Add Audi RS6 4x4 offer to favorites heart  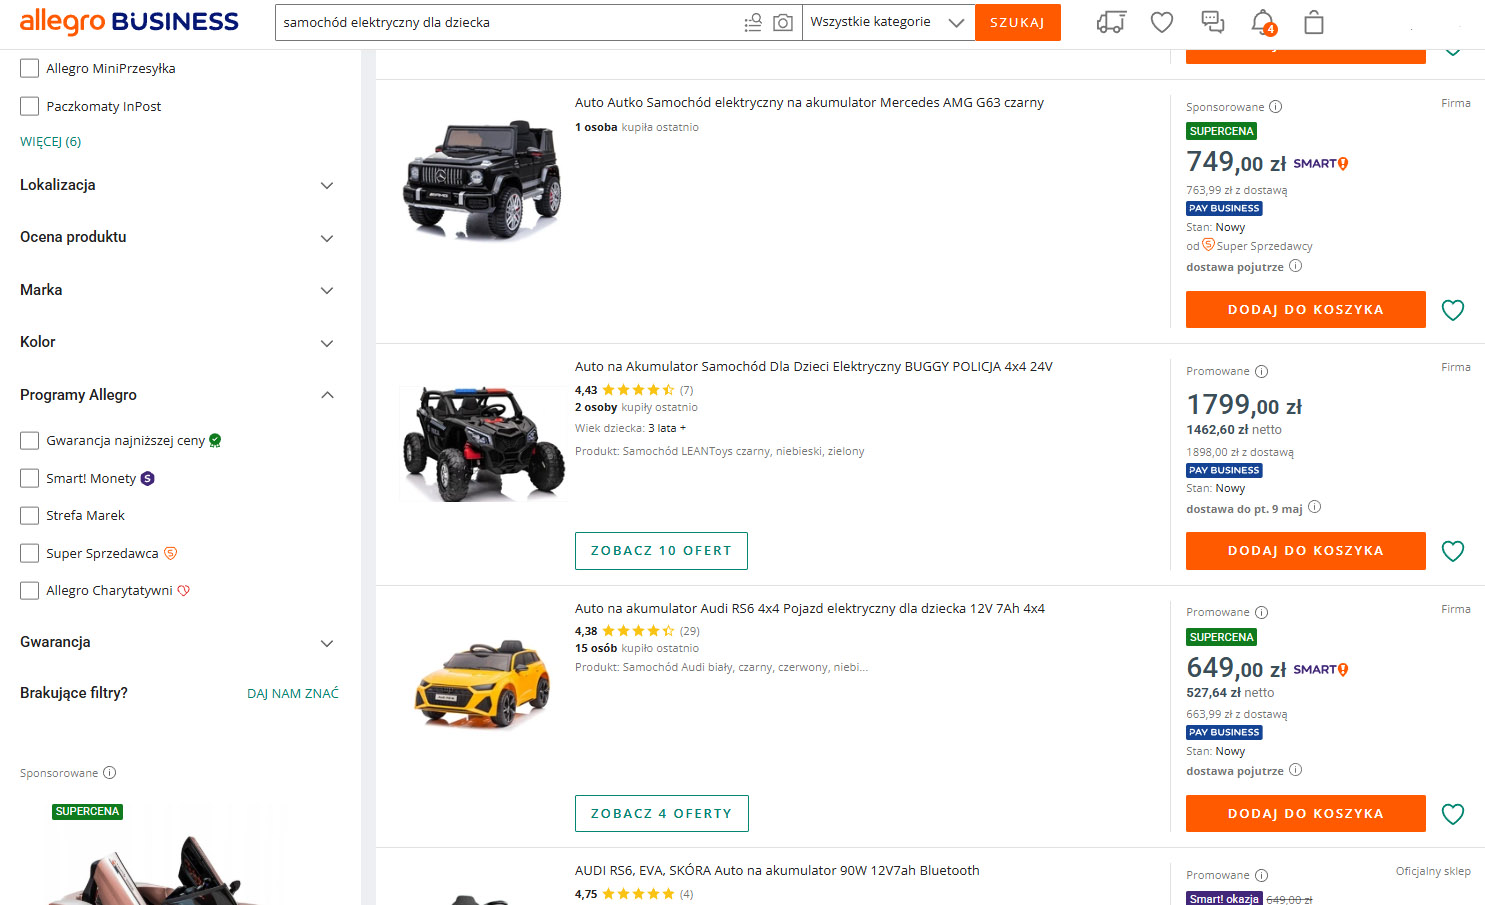point(1453,814)
